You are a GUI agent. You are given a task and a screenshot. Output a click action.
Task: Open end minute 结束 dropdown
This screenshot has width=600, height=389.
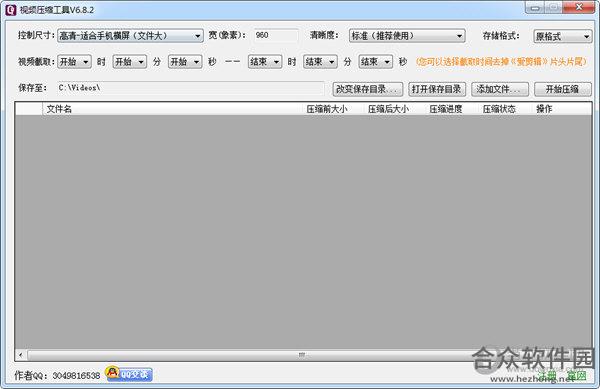(320, 62)
